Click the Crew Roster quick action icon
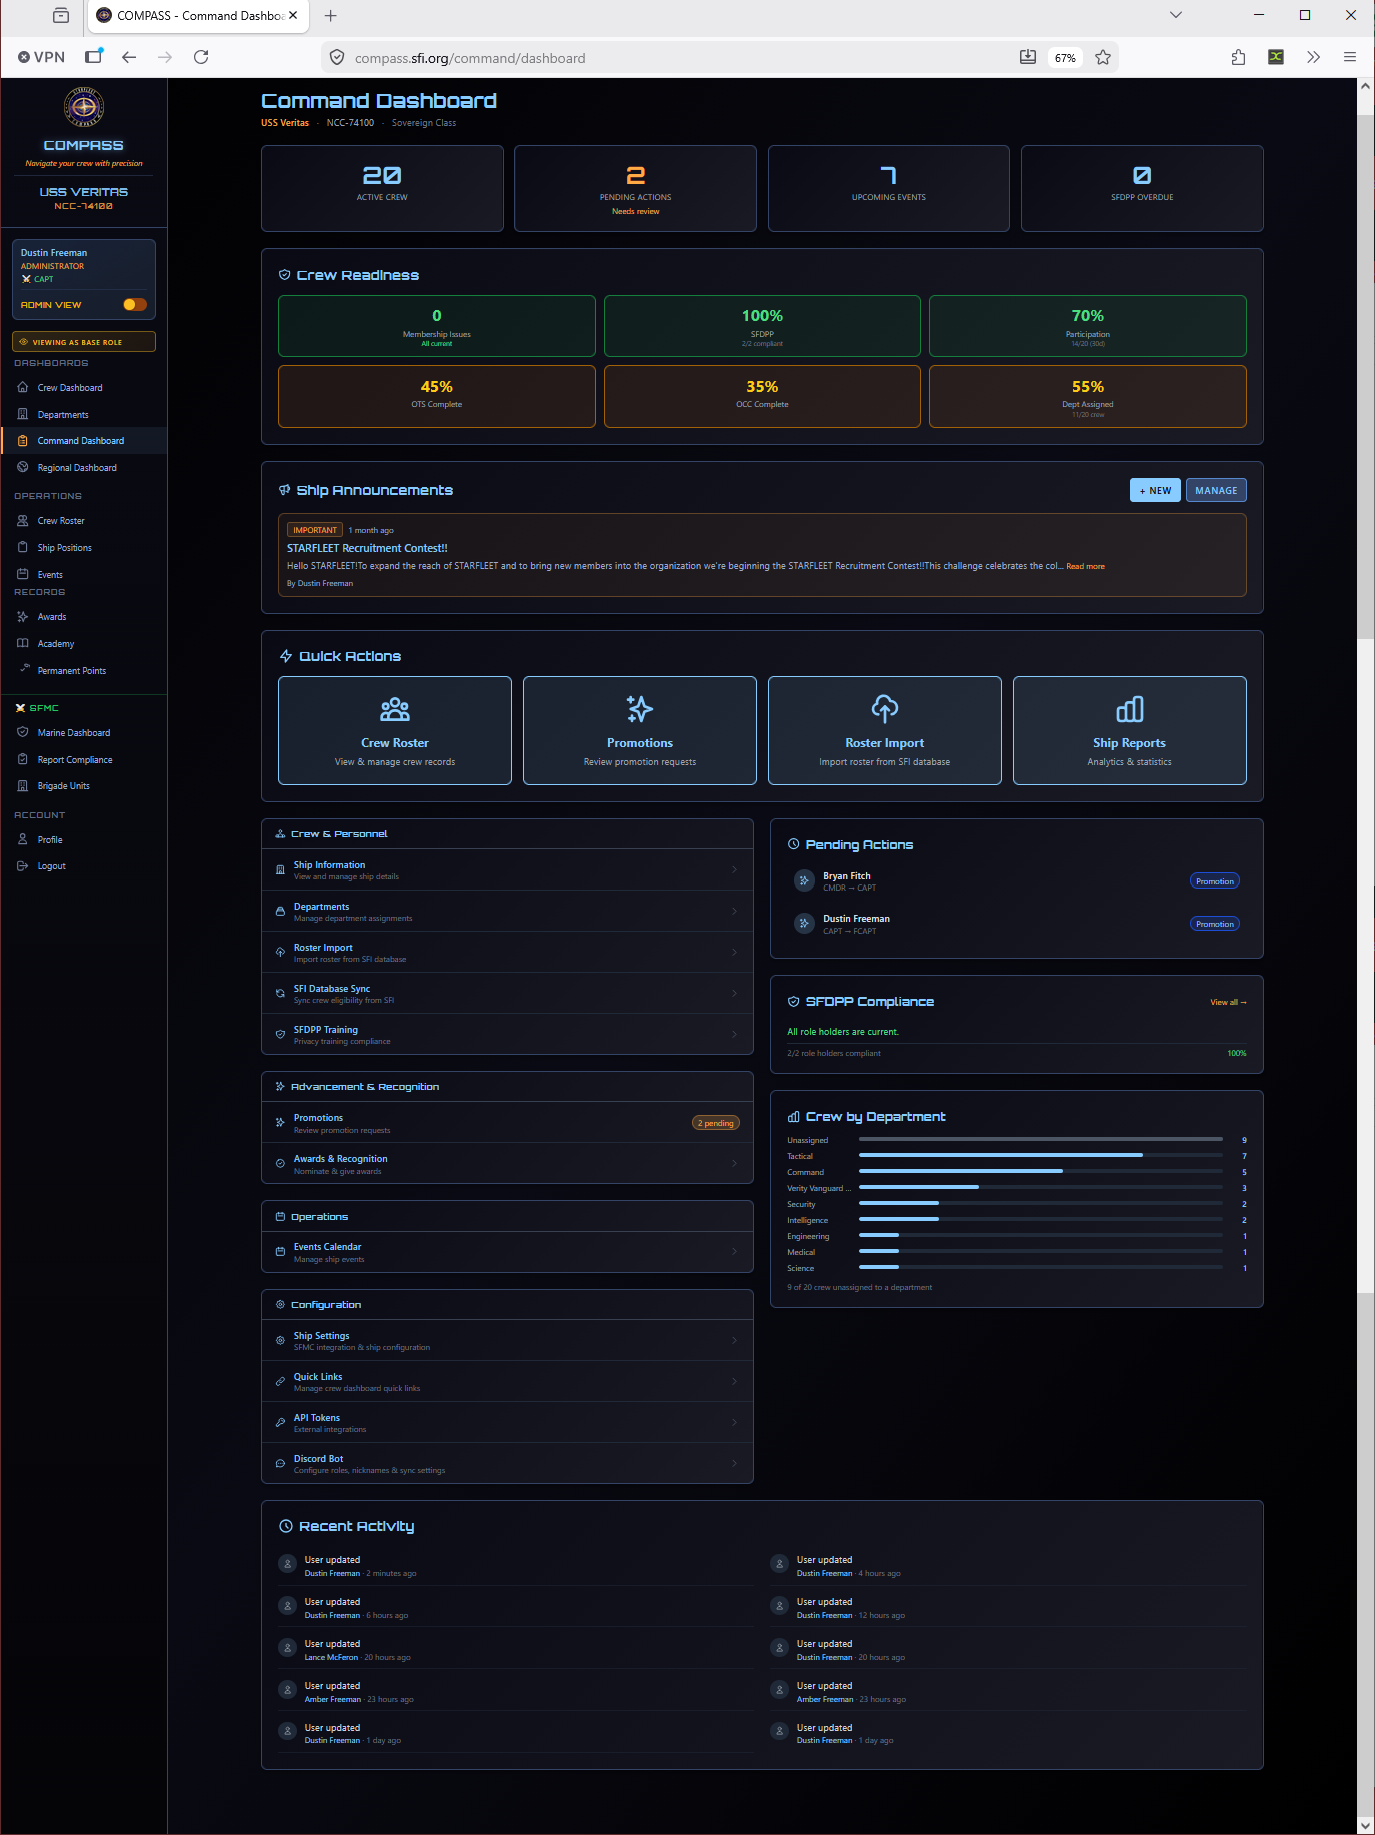This screenshot has width=1375, height=1835. 395,710
